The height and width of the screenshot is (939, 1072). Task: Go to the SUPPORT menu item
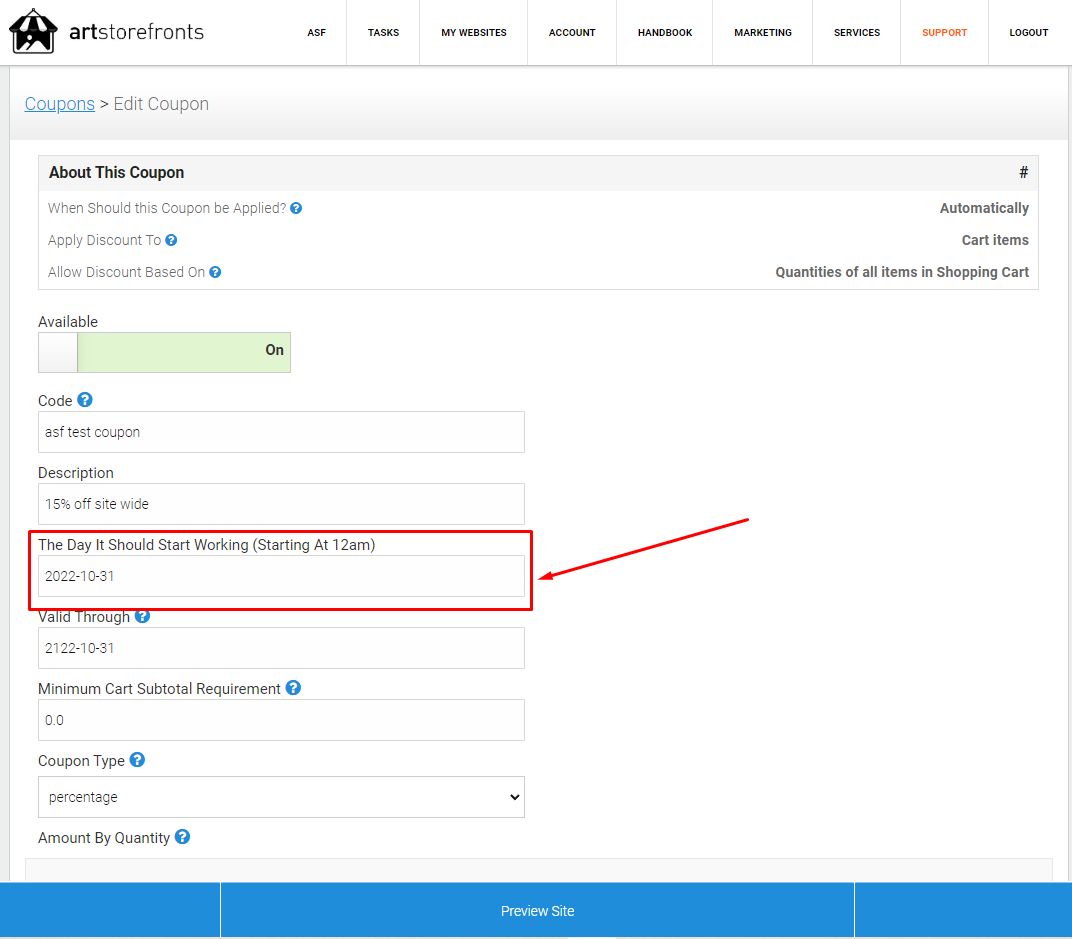click(x=944, y=32)
